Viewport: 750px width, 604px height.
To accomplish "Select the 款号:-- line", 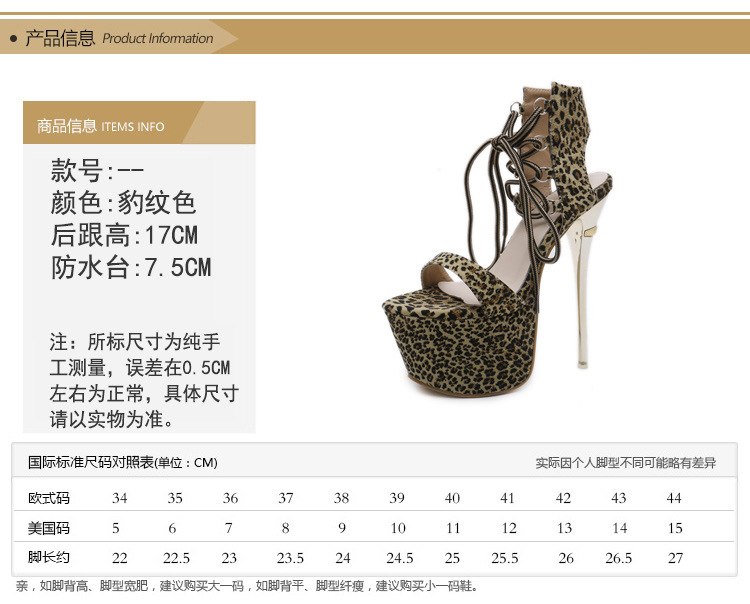I will 97,171.
